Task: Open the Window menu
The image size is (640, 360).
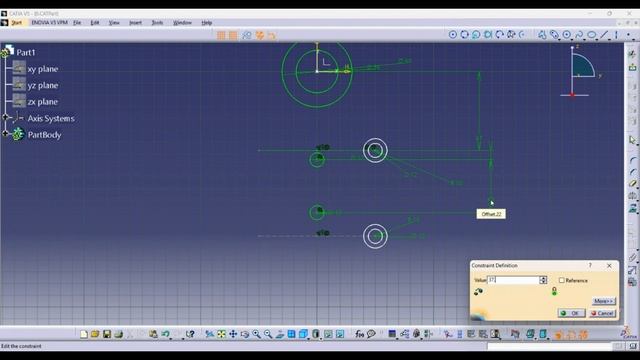Action: [x=182, y=22]
